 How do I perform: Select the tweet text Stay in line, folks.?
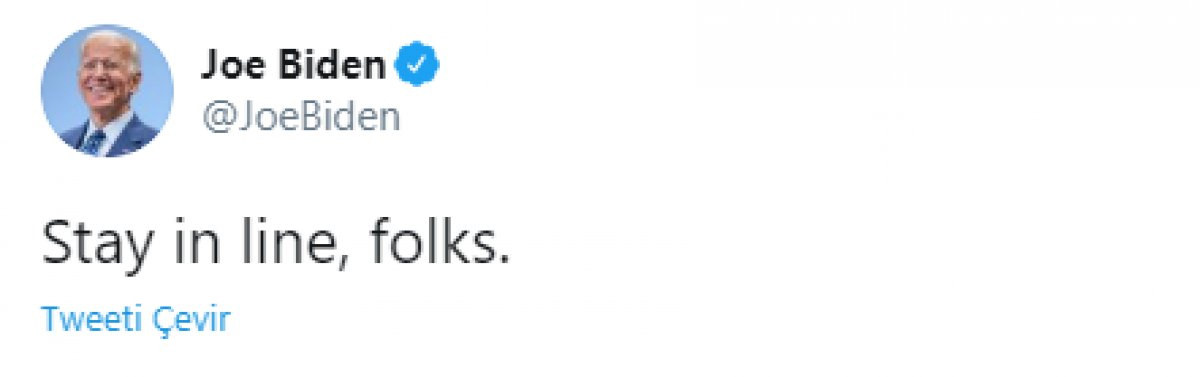[276, 243]
